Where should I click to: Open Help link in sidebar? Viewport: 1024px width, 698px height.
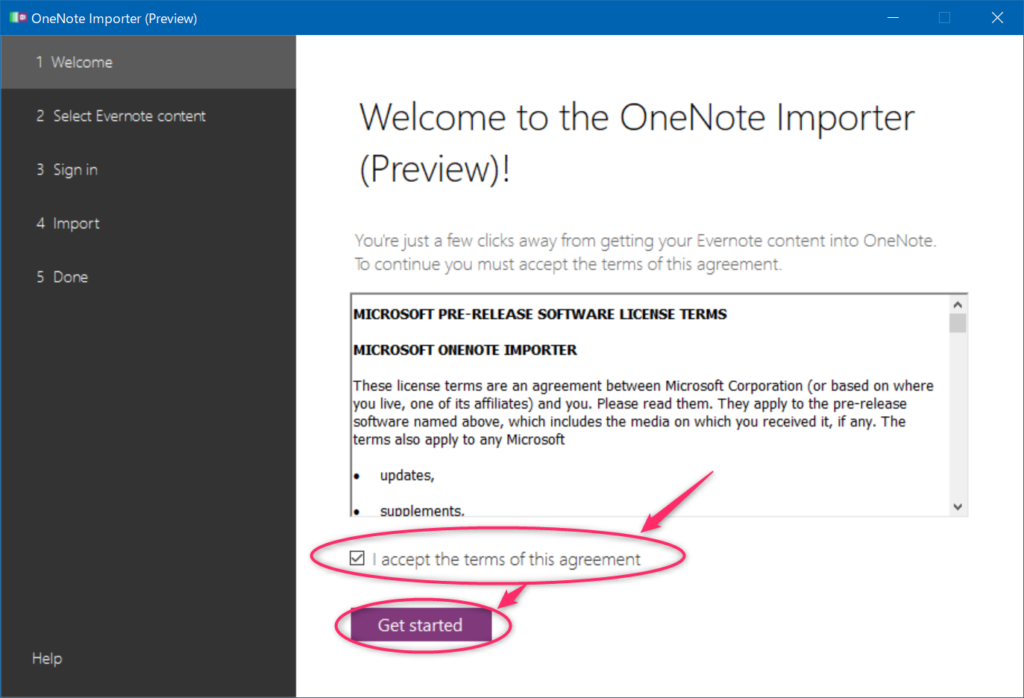[x=47, y=658]
